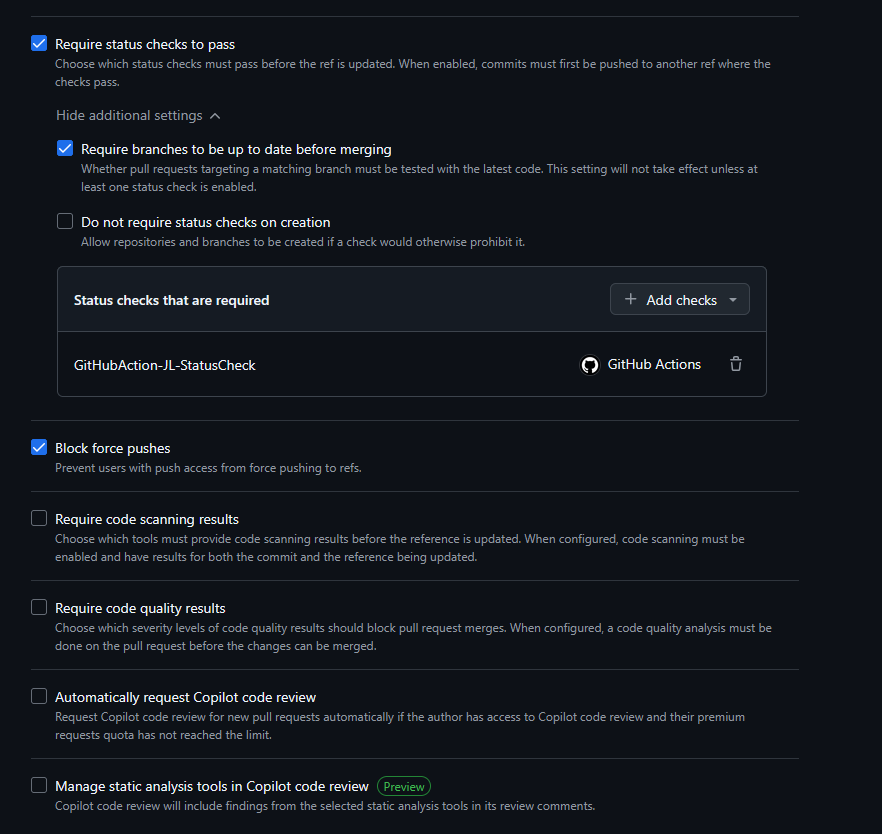Enable Do not require status checks on creation
This screenshot has height=834, width=882.
[x=64, y=220]
